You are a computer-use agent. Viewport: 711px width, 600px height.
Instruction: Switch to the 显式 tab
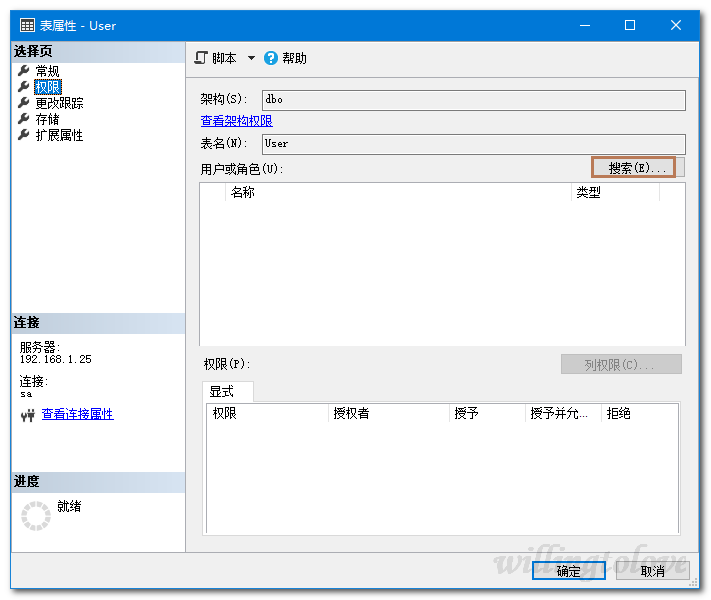click(227, 391)
